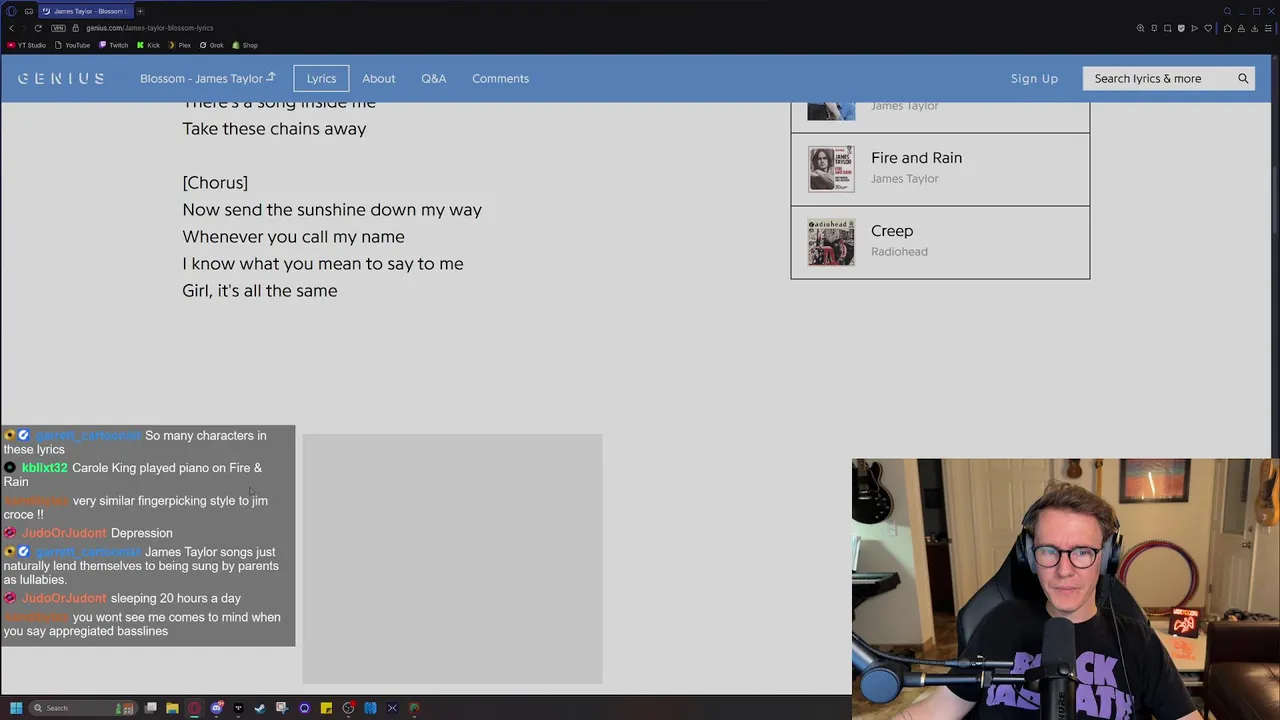Bookmark page with the heart icon
Screen dimensions: 1280x720
1208,28
